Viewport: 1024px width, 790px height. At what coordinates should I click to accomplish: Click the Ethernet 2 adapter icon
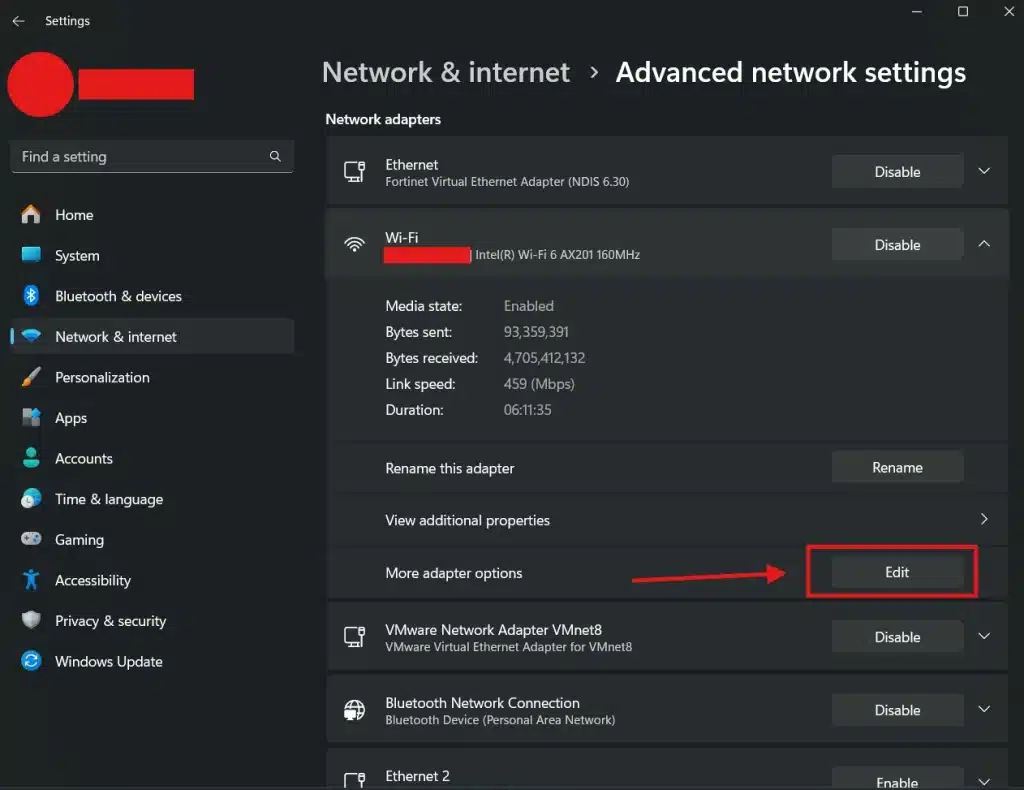click(355, 779)
